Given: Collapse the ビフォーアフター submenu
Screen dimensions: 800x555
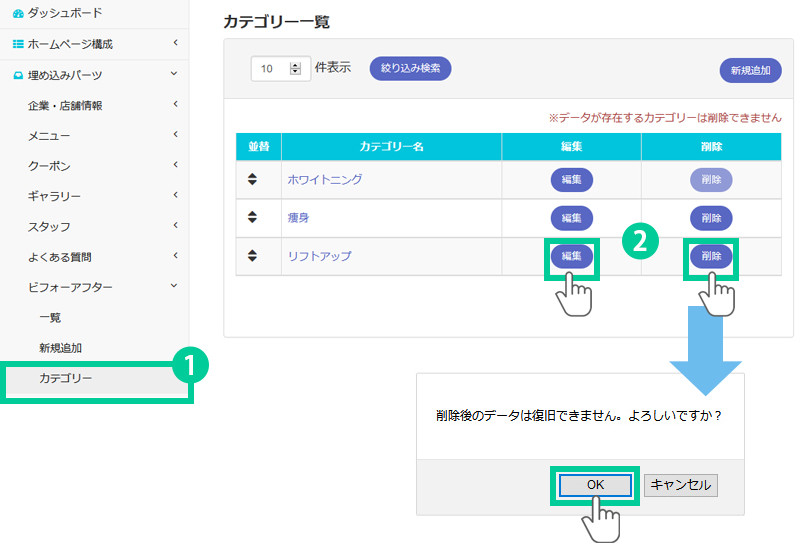Looking at the screenshot, I should 175,287.
